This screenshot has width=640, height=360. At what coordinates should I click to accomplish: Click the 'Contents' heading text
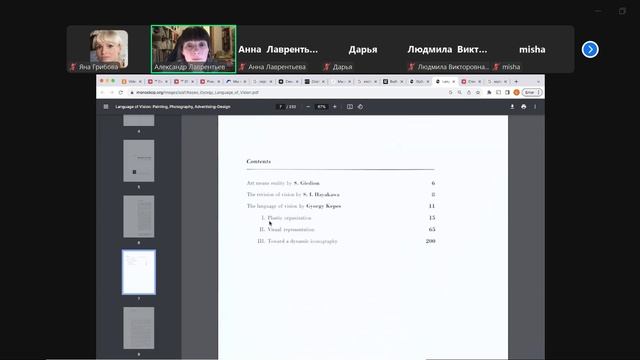(259, 161)
